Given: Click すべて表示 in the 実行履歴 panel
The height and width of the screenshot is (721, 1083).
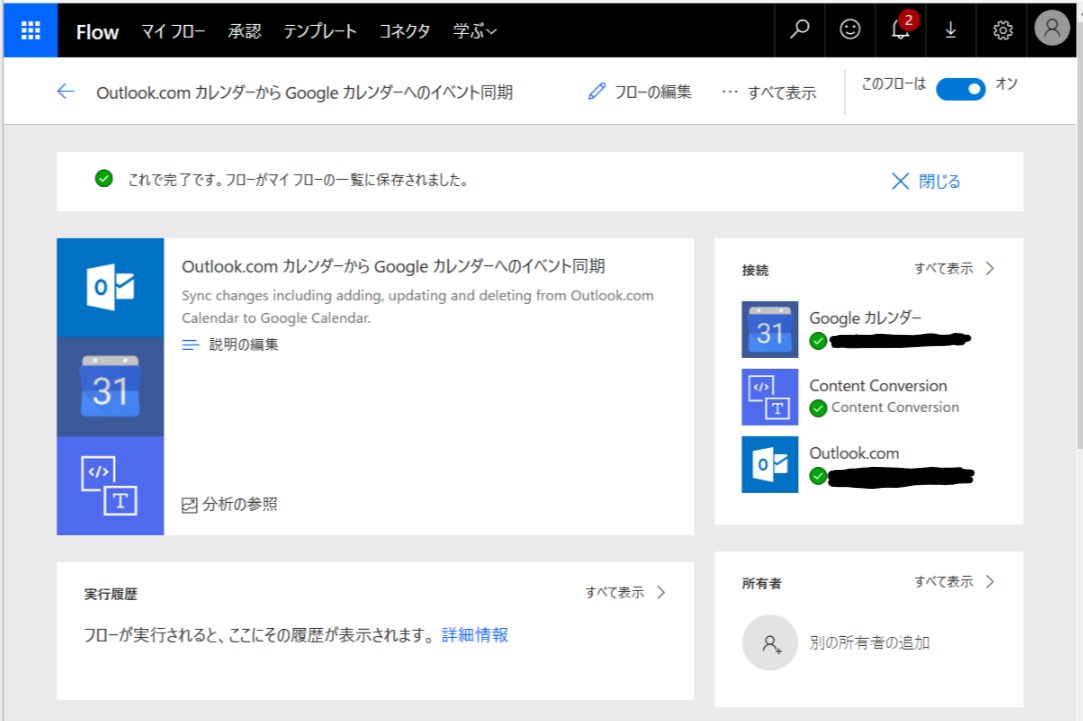Looking at the screenshot, I should pos(615,593).
